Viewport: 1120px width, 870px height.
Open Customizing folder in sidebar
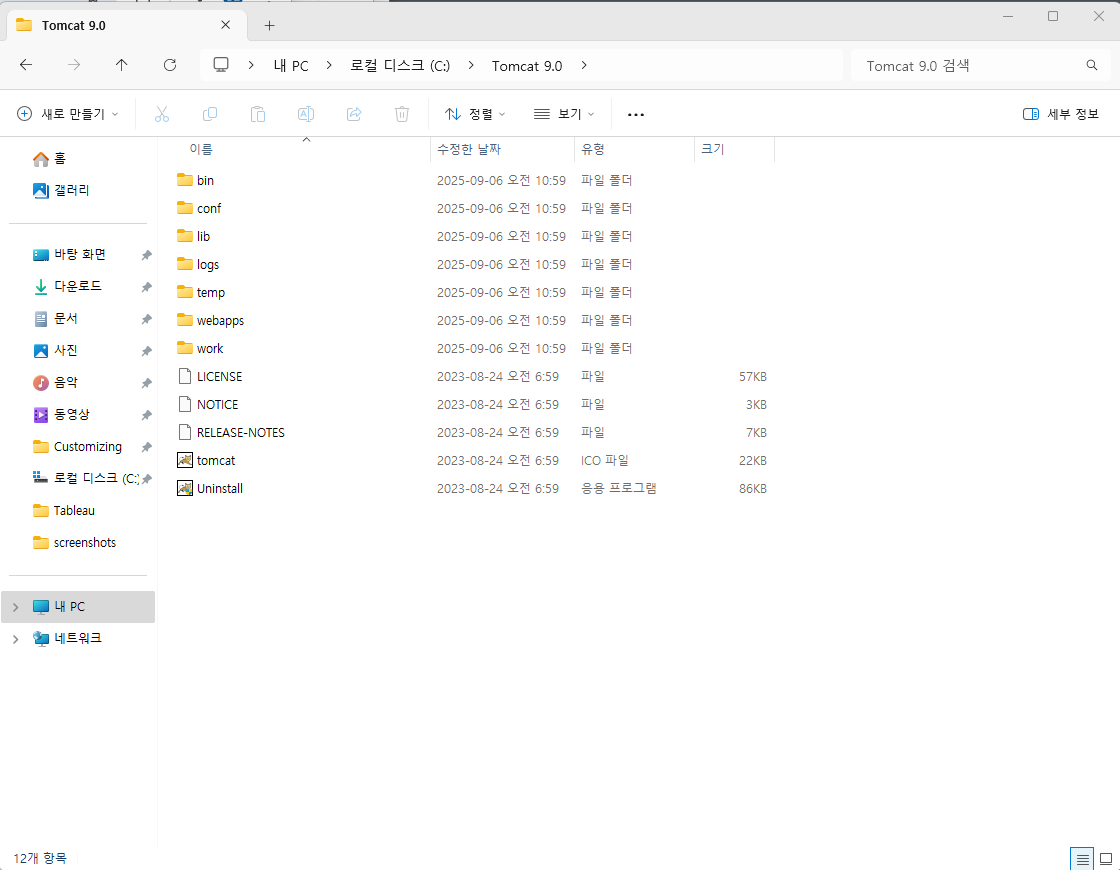pos(87,446)
